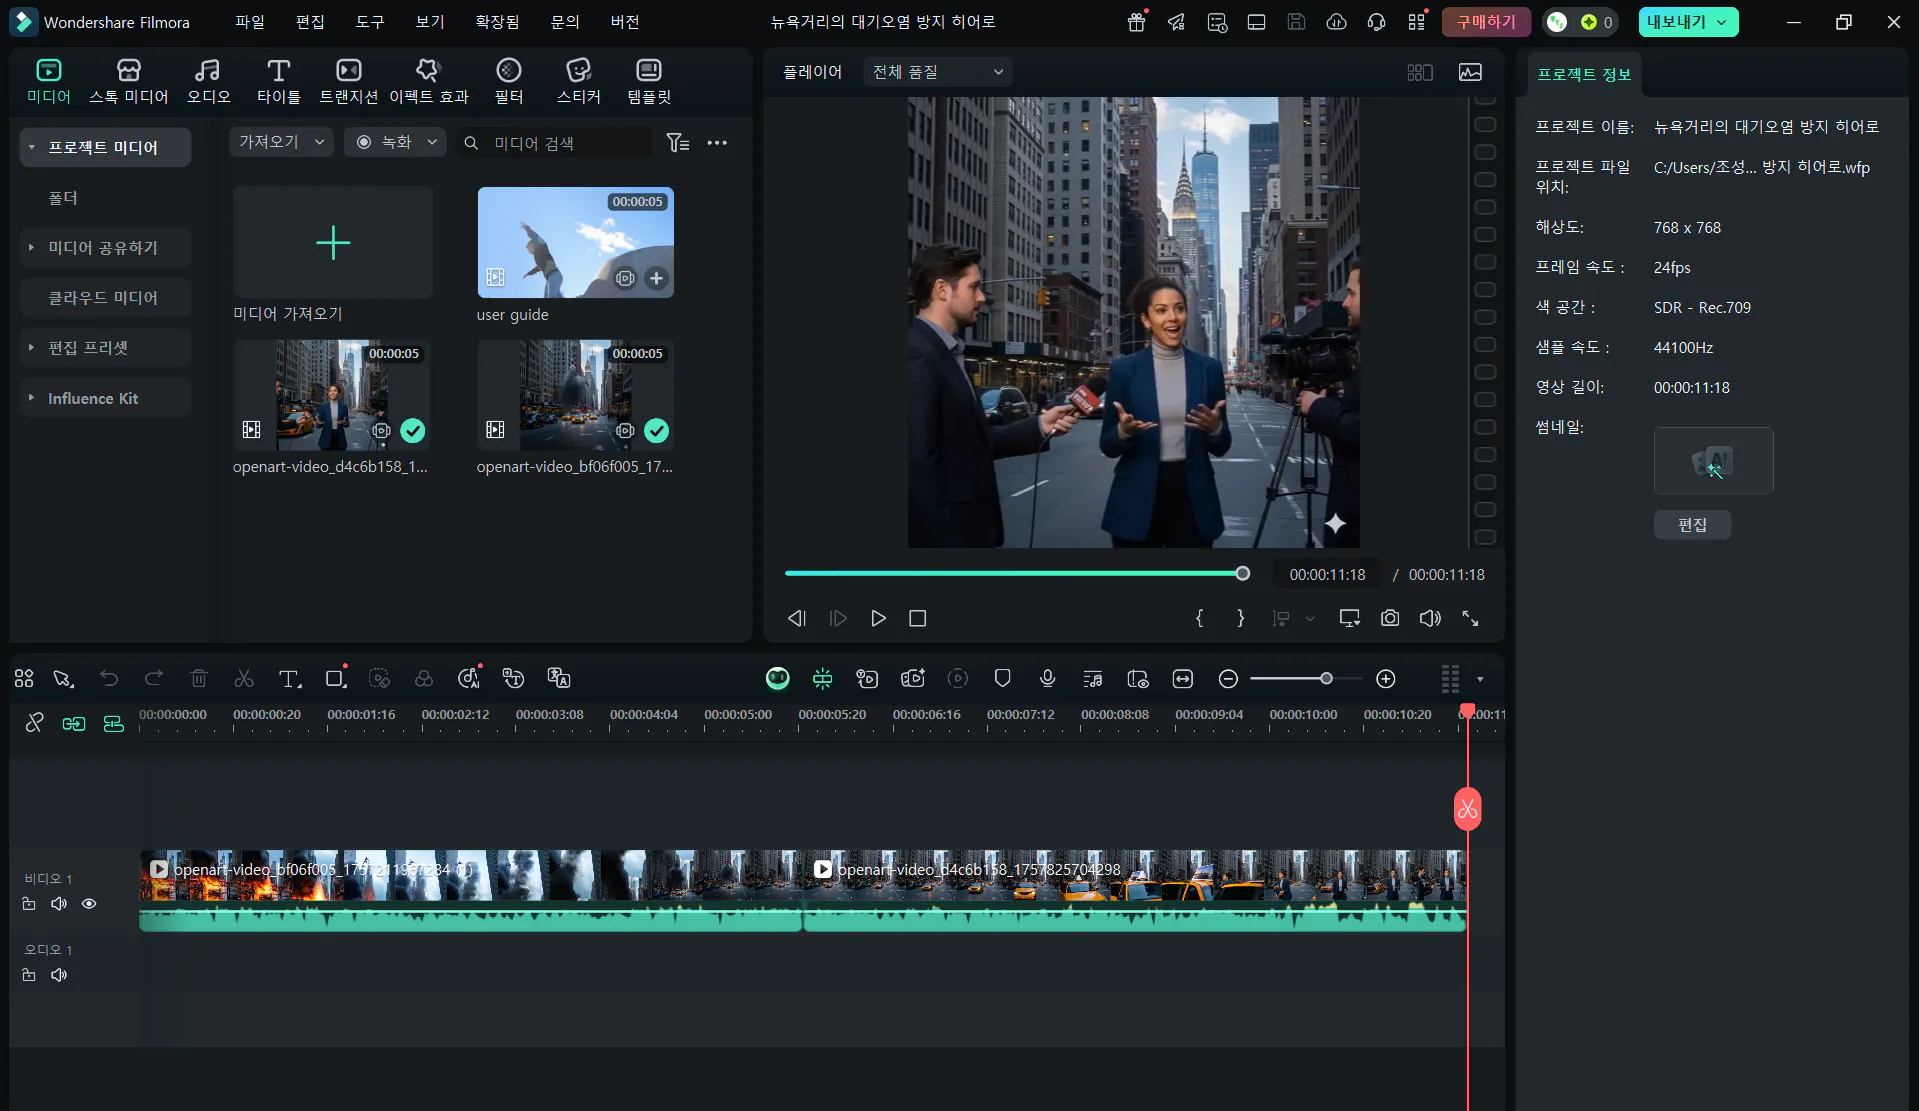Click the Text tool in timeline toolbar

click(x=289, y=679)
